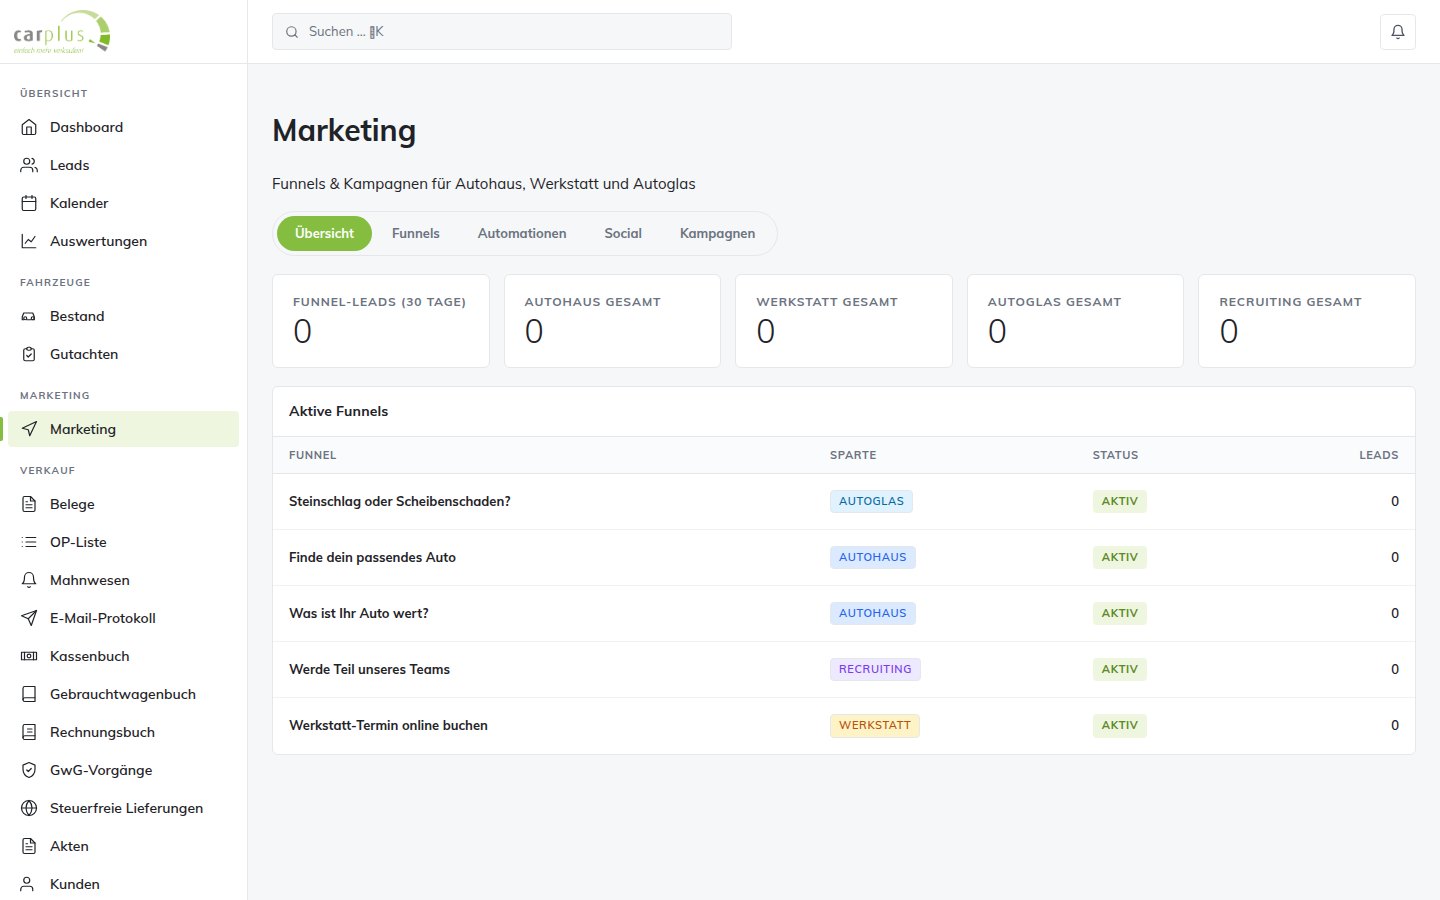Switch to the Funnels tab
The image size is (1440, 900).
pyautogui.click(x=416, y=233)
